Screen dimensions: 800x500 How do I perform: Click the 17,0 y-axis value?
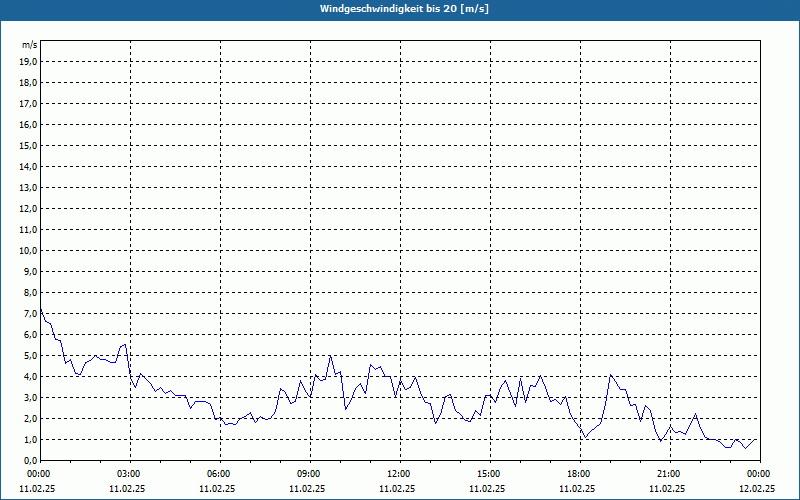(28, 104)
